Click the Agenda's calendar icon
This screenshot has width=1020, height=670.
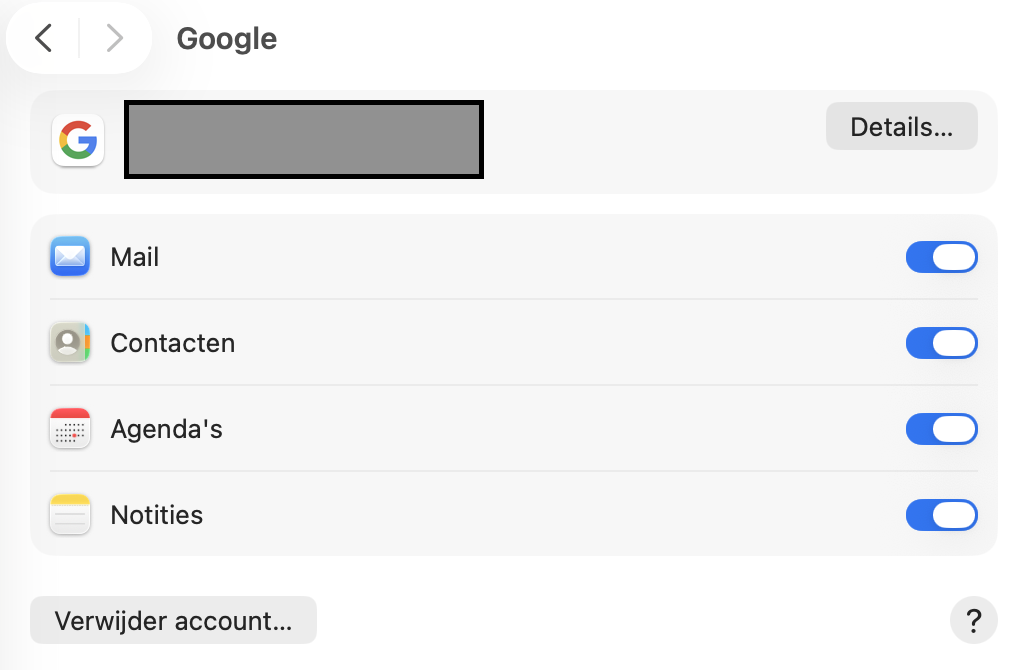pos(69,429)
